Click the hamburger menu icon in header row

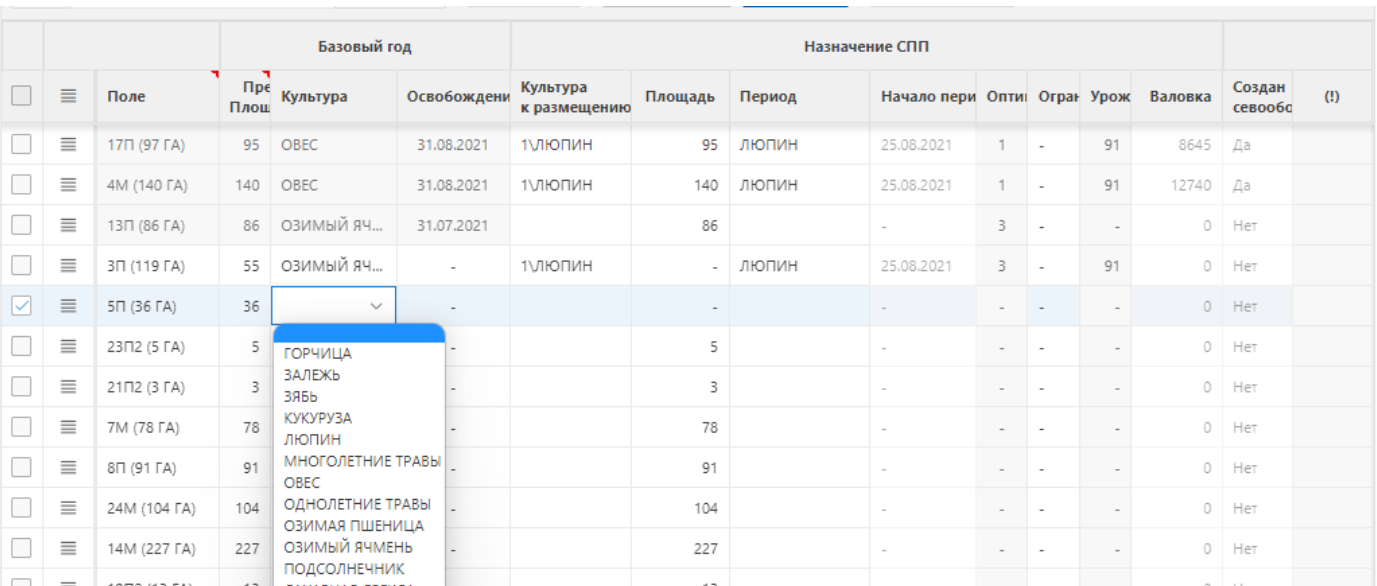pos(69,96)
